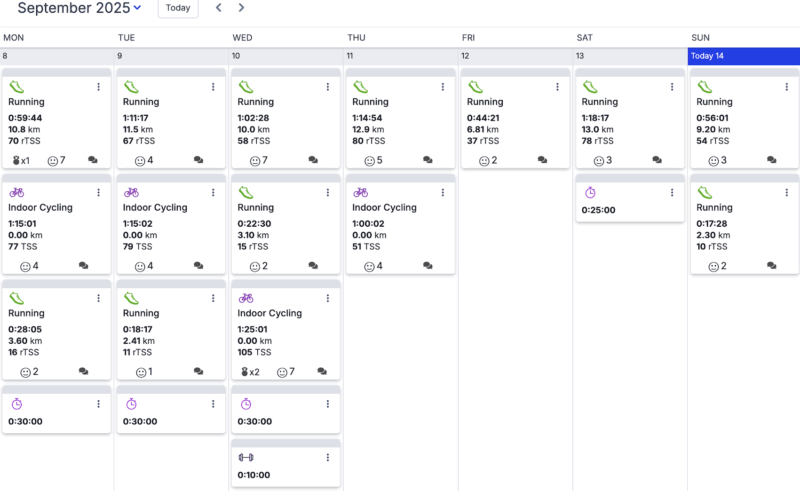Open comments on Sunday's 0:17:28 run
The width and height of the screenshot is (800, 491).
click(771, 266)
